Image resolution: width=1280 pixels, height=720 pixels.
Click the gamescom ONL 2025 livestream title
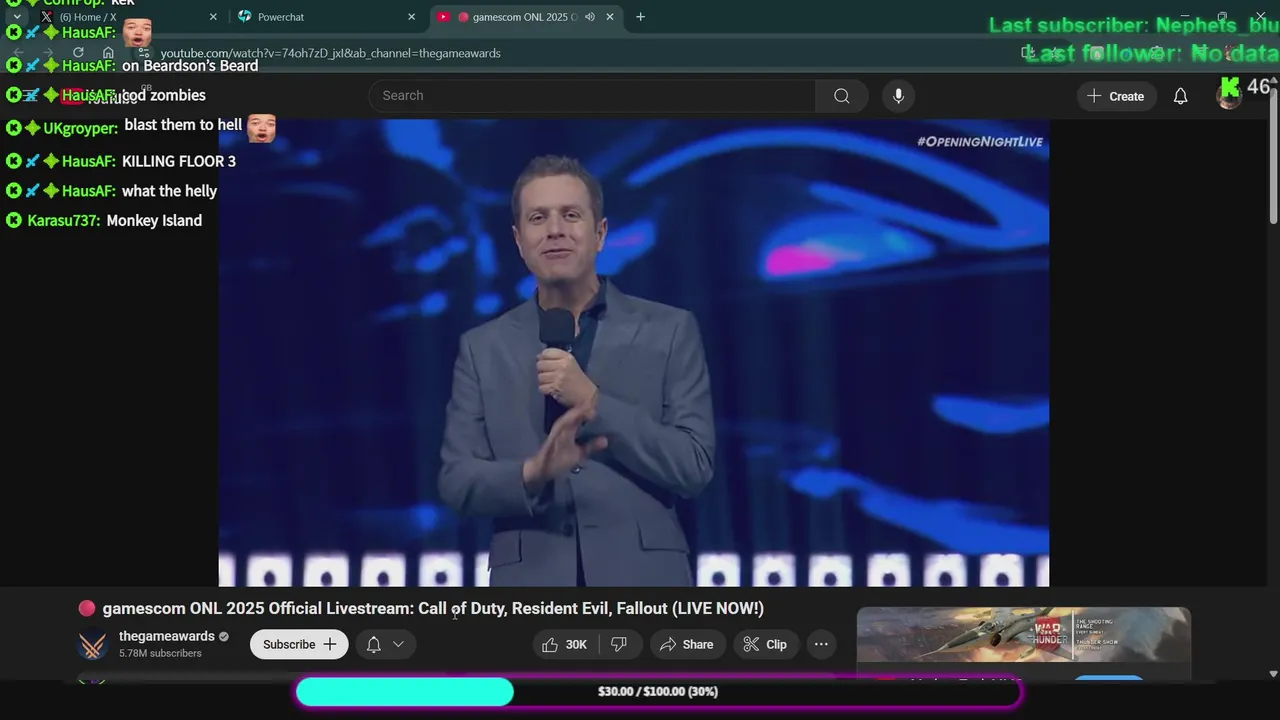click(x=433, y=608)
